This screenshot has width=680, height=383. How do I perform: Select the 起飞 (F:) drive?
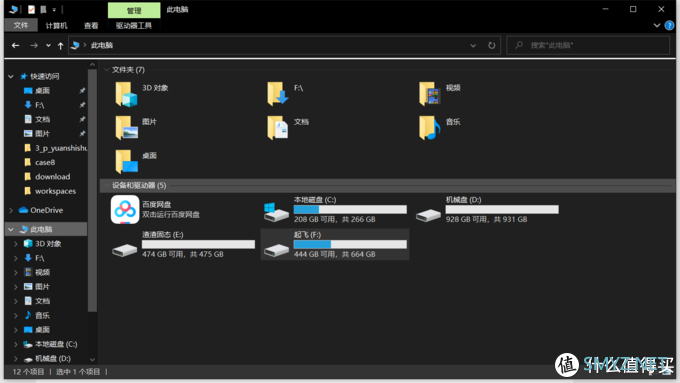[335, 245]
